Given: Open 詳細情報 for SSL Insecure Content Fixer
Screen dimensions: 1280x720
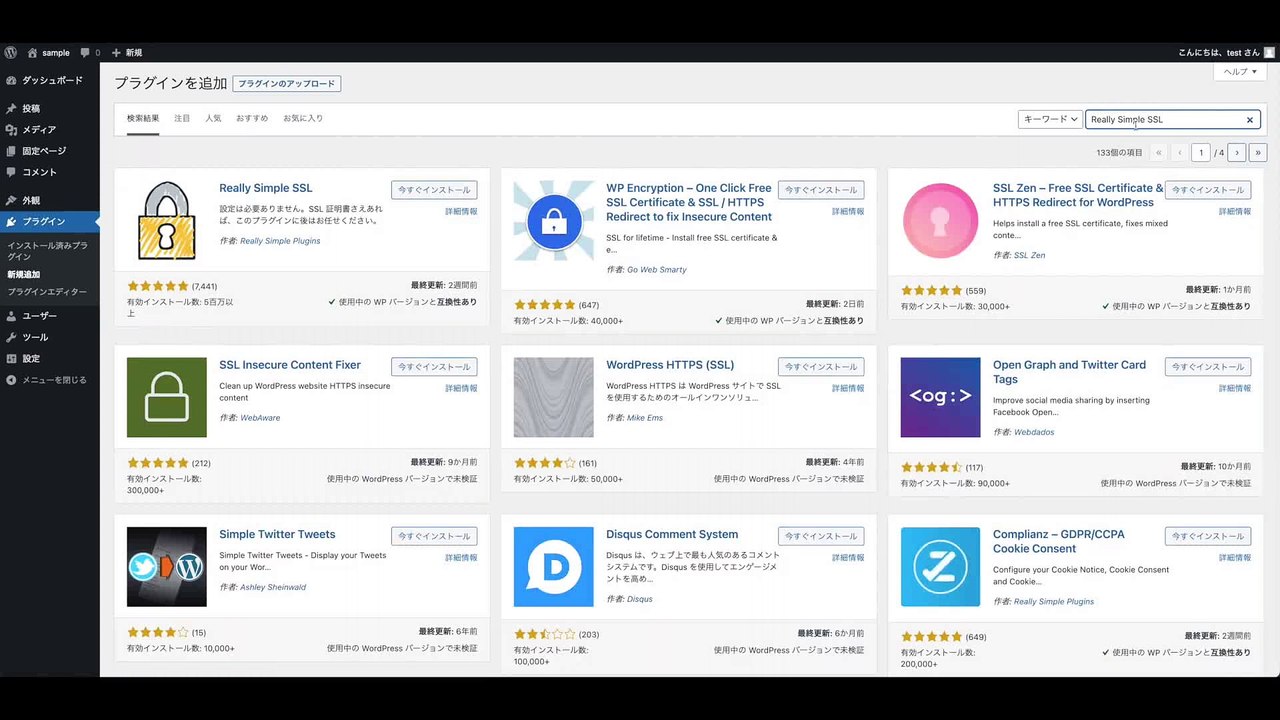Looking at the screenshot, I should [461, 389].
